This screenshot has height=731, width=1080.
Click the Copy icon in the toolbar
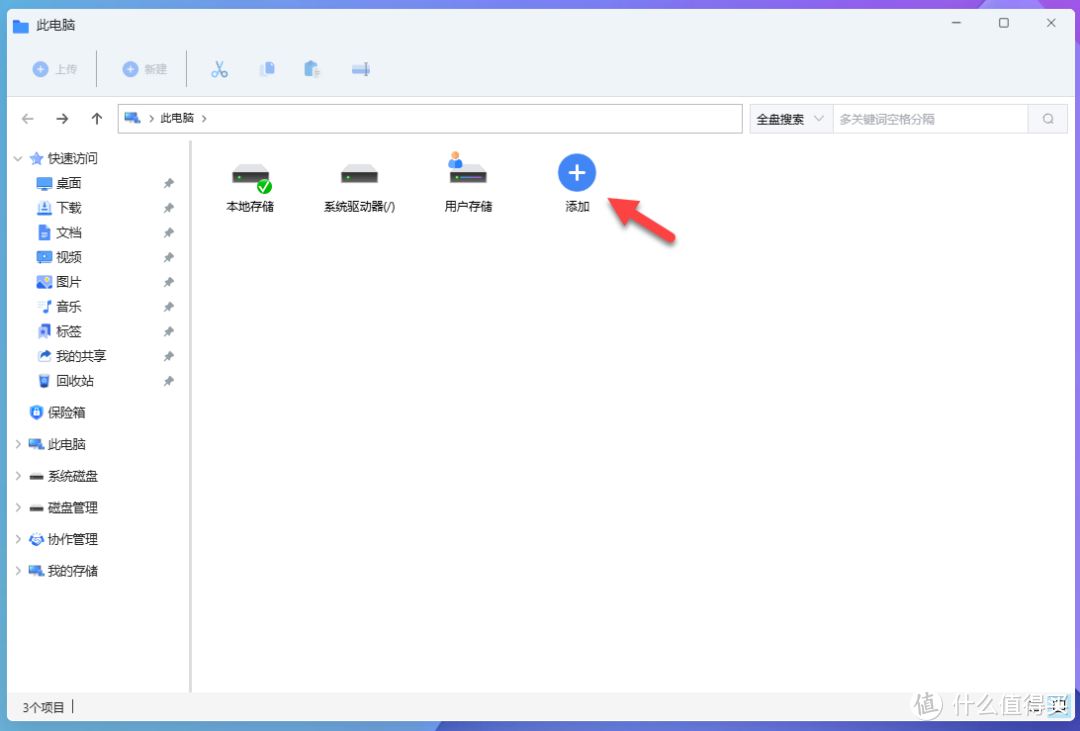tap(267, 68)
